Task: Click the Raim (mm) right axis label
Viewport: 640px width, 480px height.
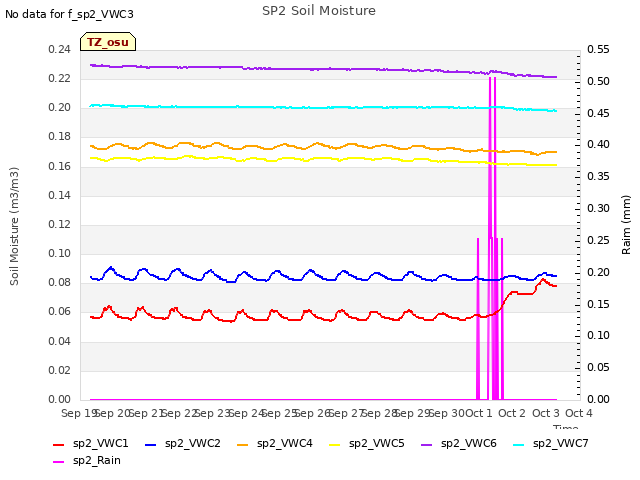Action: [x=626, y=225]
